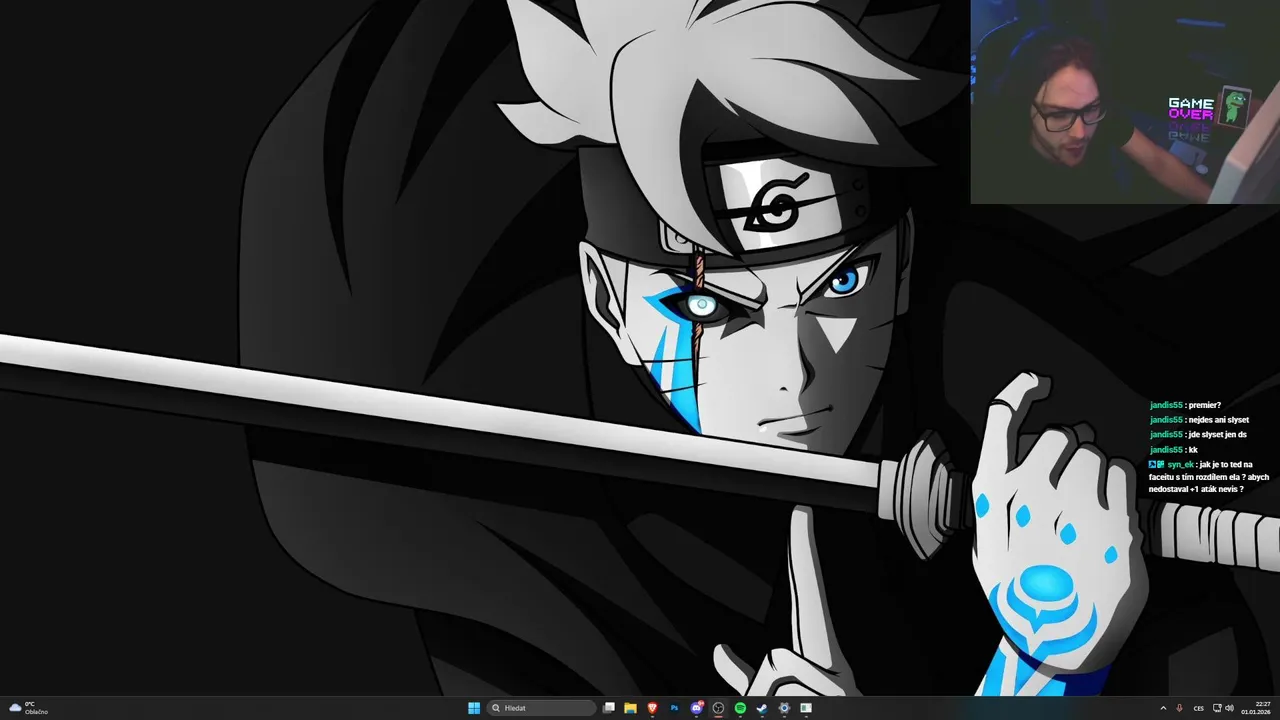Open File Explorer from the taskbar
1280x720 pixels.
click(x=630, y=708)
